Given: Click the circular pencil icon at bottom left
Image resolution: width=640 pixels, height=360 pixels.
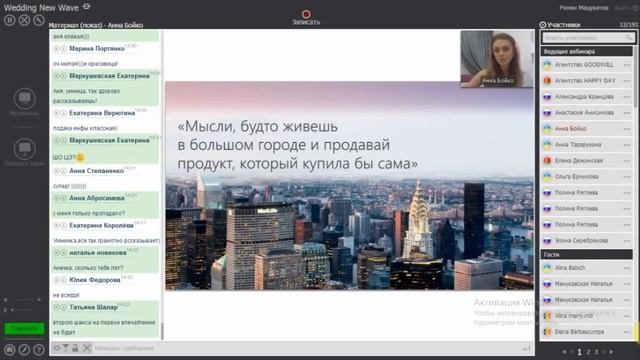Looking at the screenshot, I should click(24, 350).
